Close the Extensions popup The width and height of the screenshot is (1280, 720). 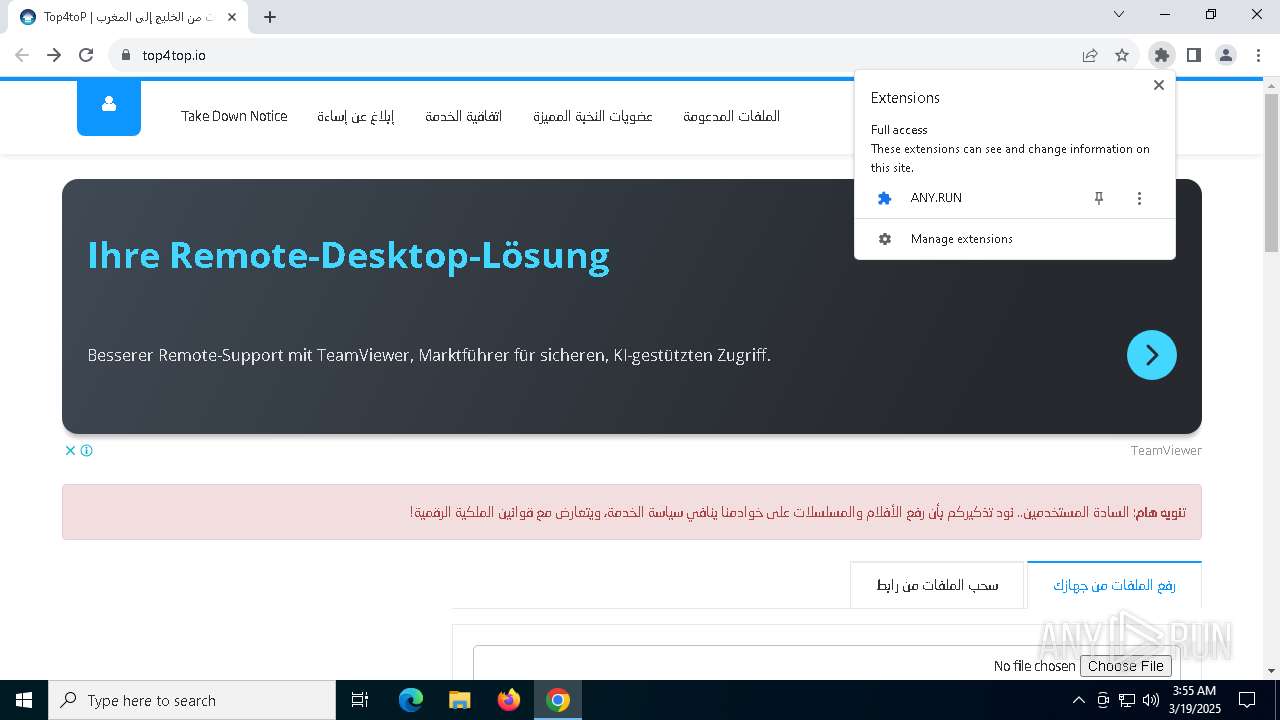[1159, 85]
